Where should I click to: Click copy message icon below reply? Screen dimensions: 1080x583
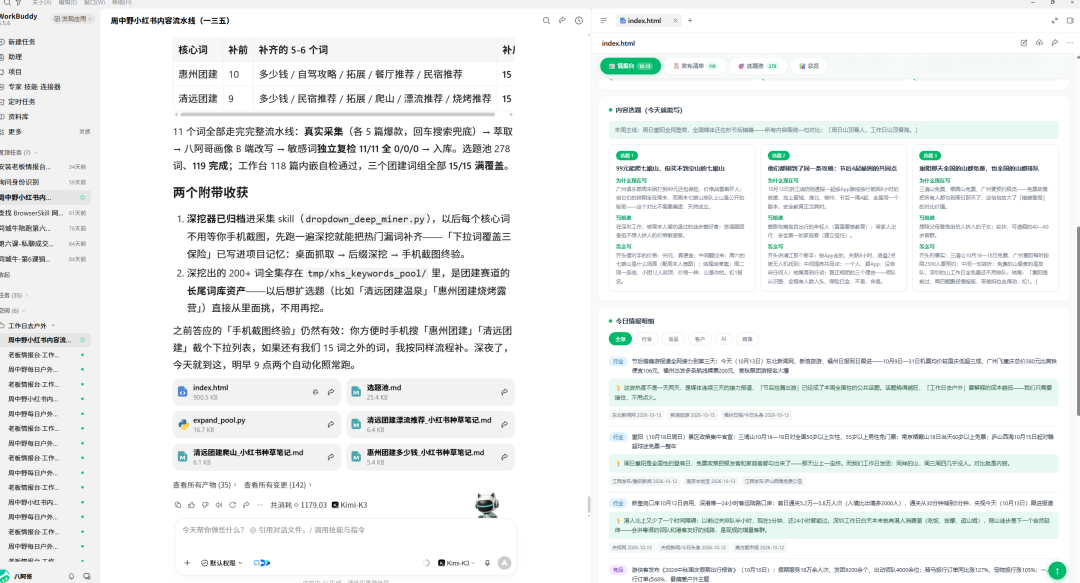click(178, 504)
